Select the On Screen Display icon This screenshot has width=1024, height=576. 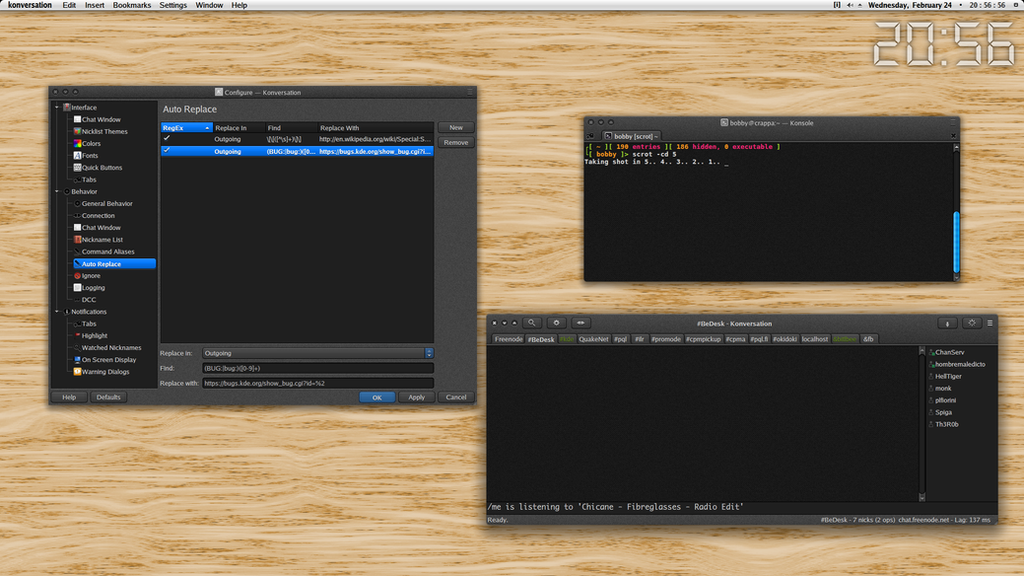click(77, 360)
